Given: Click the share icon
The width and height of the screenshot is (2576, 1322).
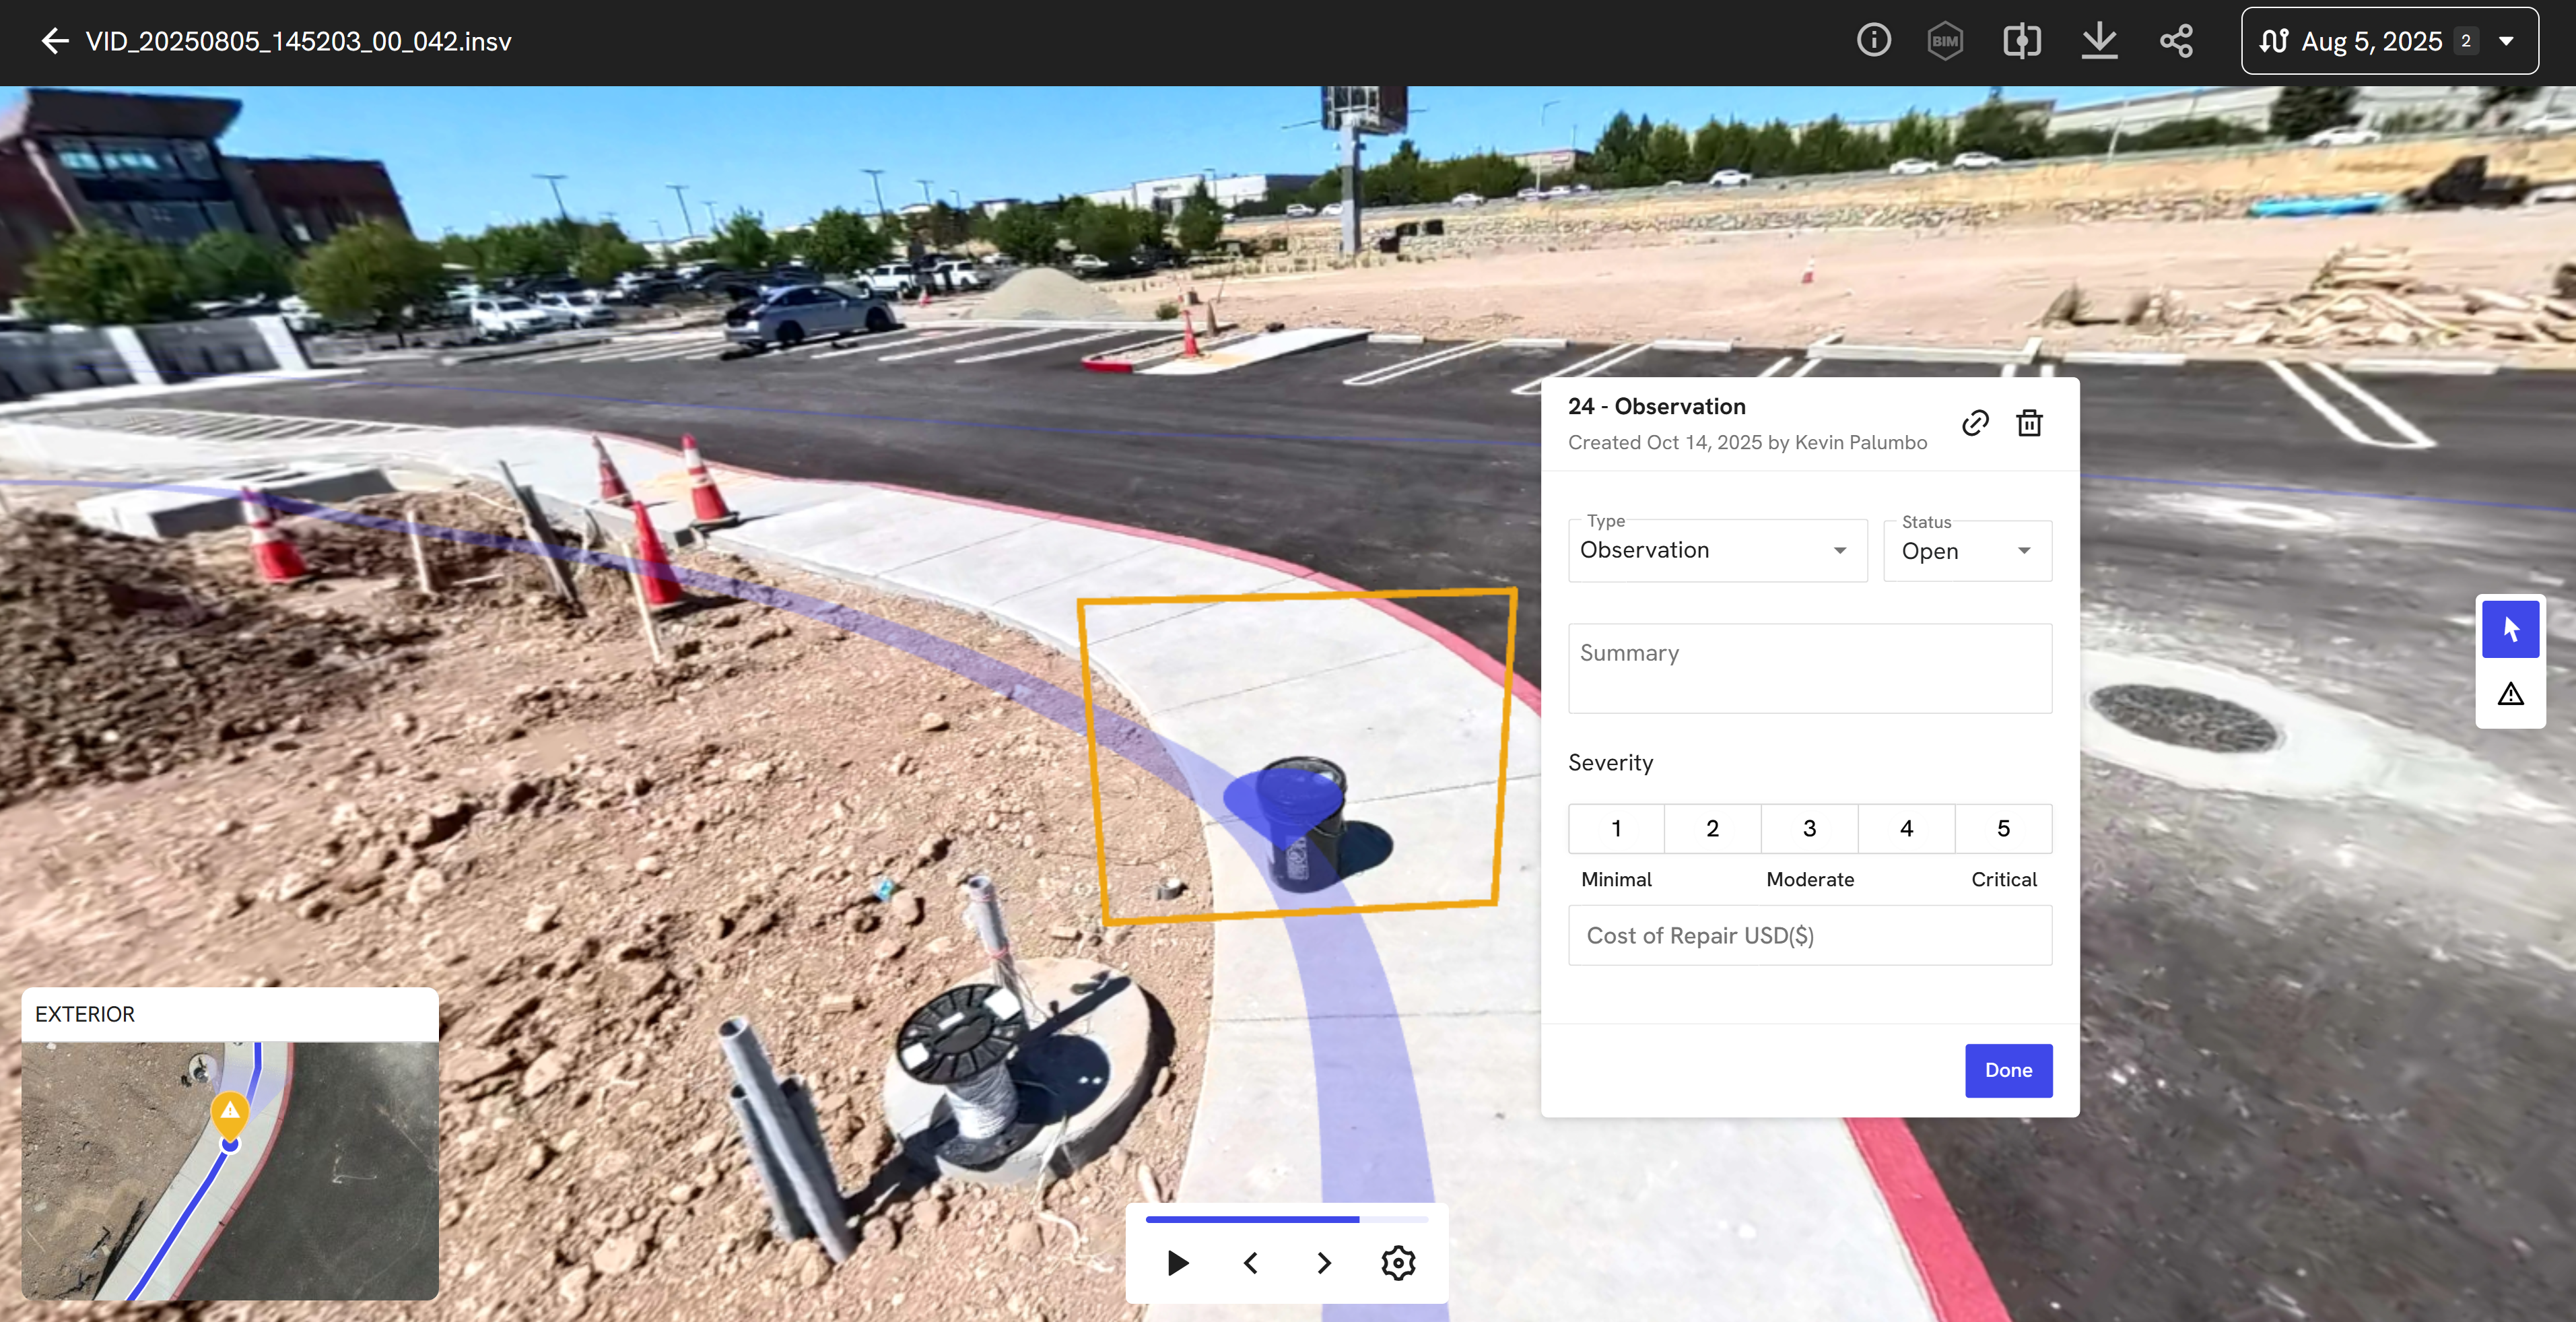Looking at the screenshot, I should (x=2176, y=41).
